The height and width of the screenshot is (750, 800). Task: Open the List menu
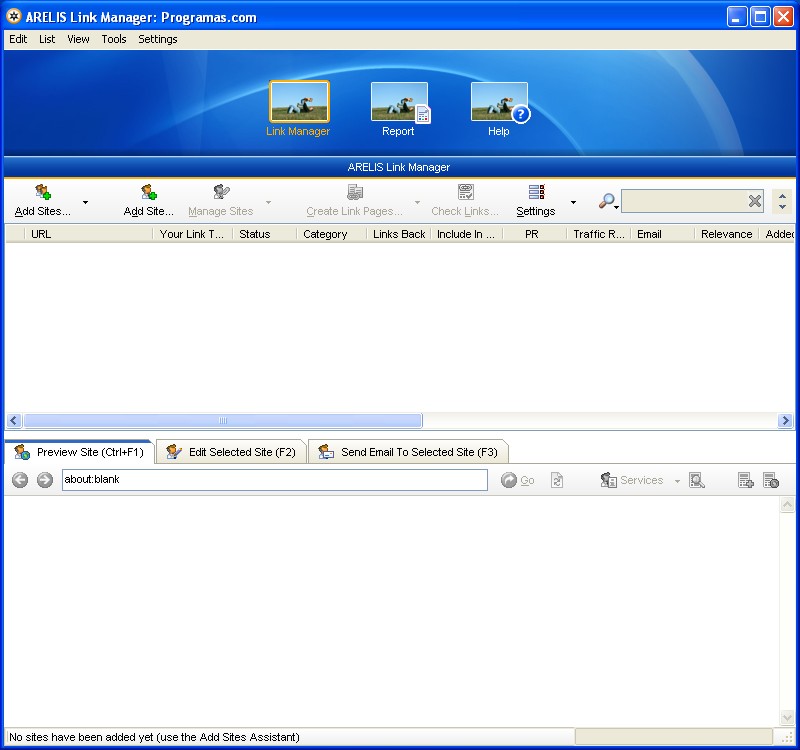[47, 39]
